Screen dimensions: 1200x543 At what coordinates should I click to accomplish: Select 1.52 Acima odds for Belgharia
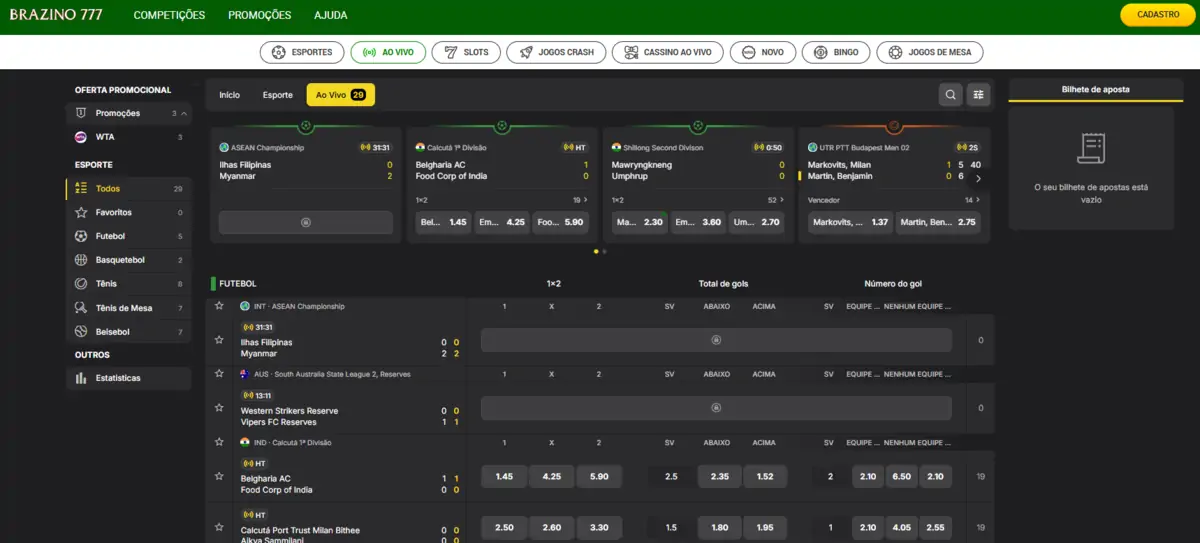click(766, 477)
